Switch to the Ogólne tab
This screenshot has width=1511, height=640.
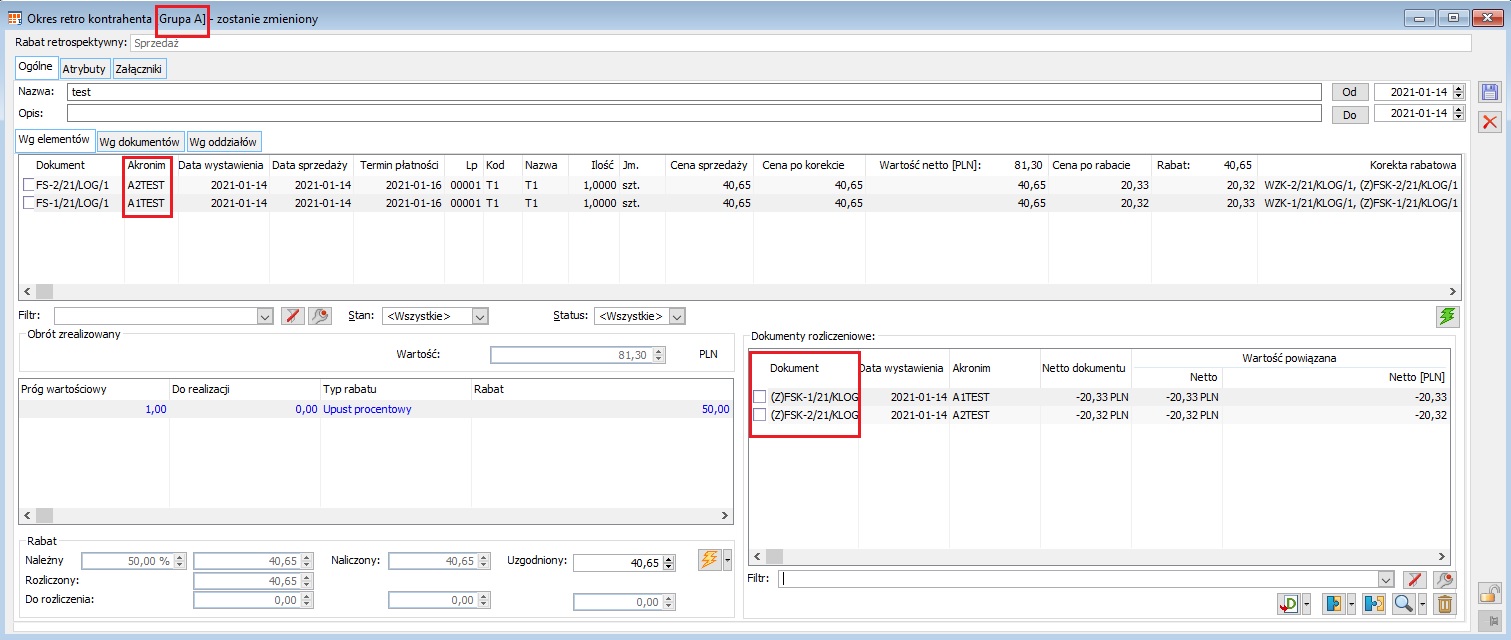click(x=35, y=68)
